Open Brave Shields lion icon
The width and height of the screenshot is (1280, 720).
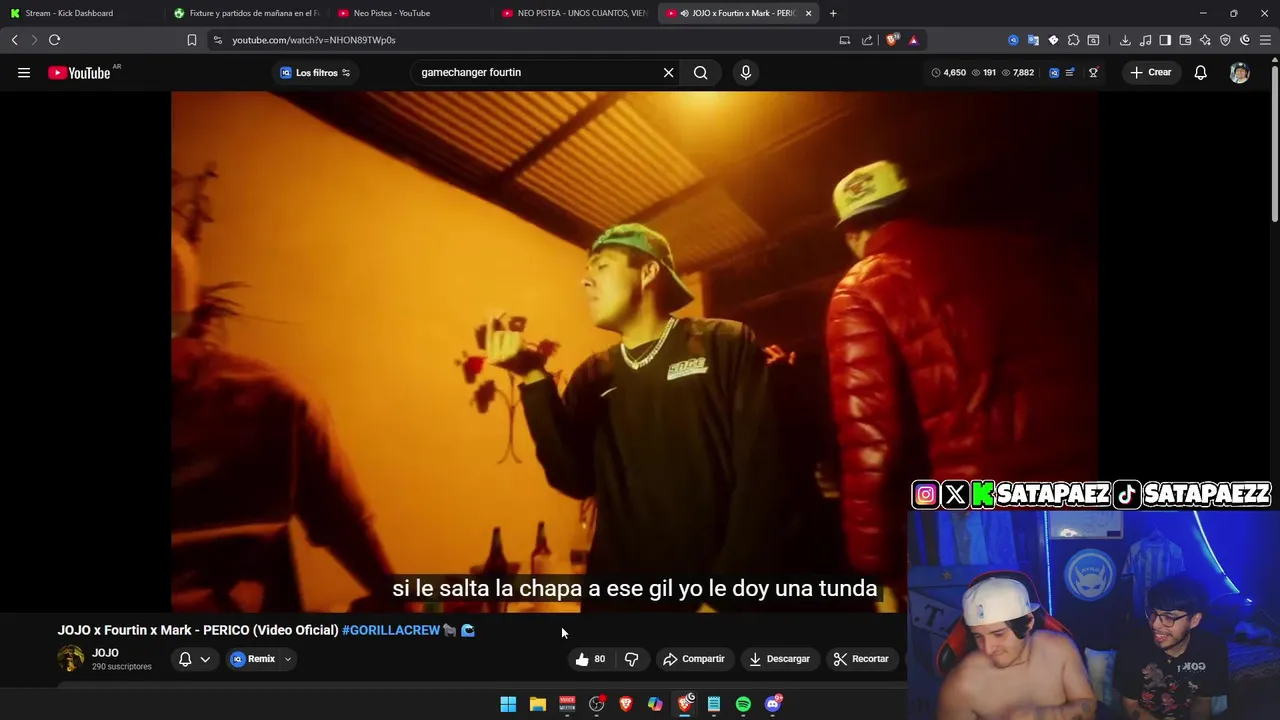pyautogui.click(x=892, y=40)
